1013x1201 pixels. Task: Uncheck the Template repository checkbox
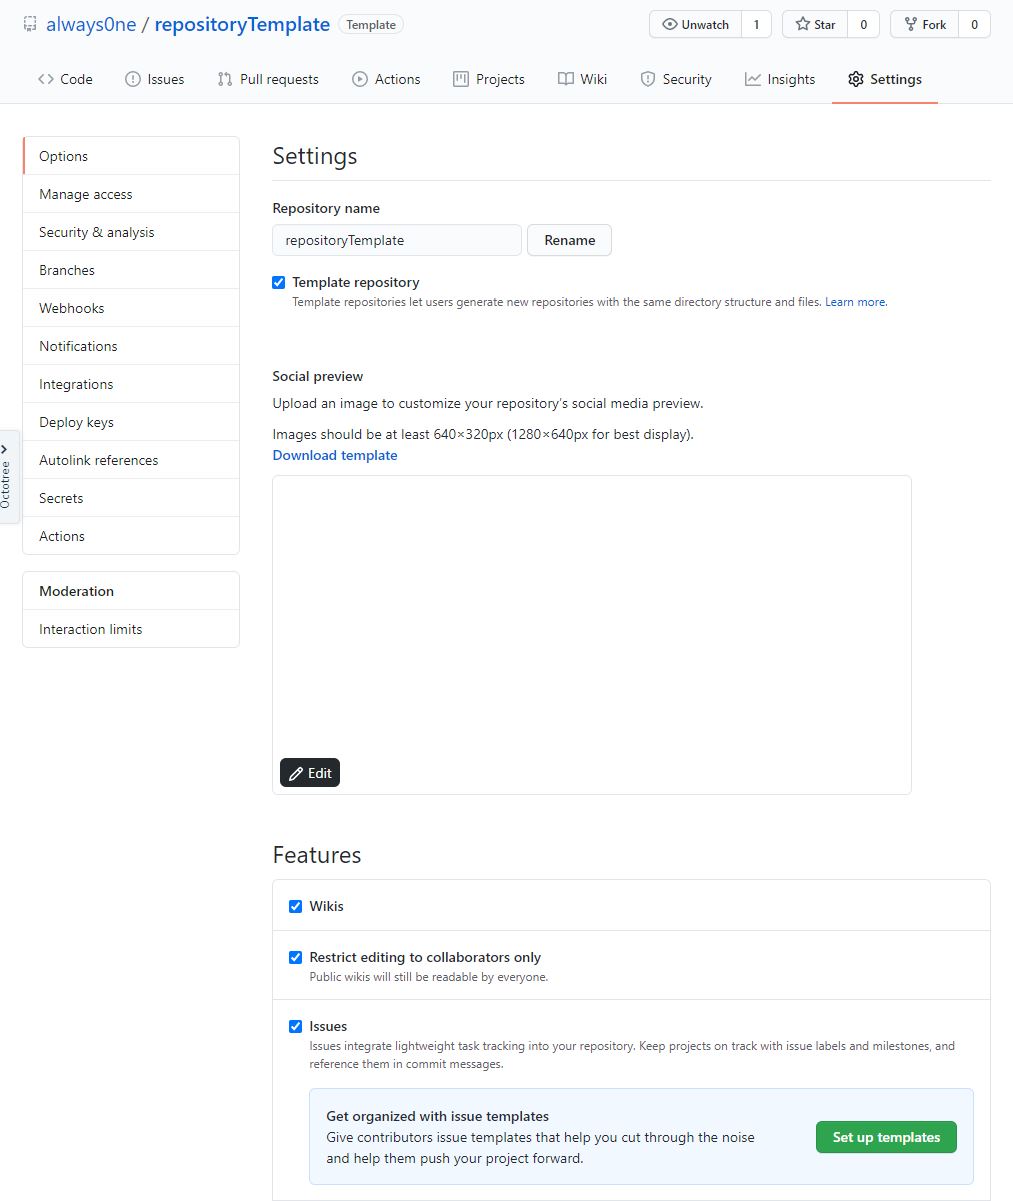coord(279,283)
